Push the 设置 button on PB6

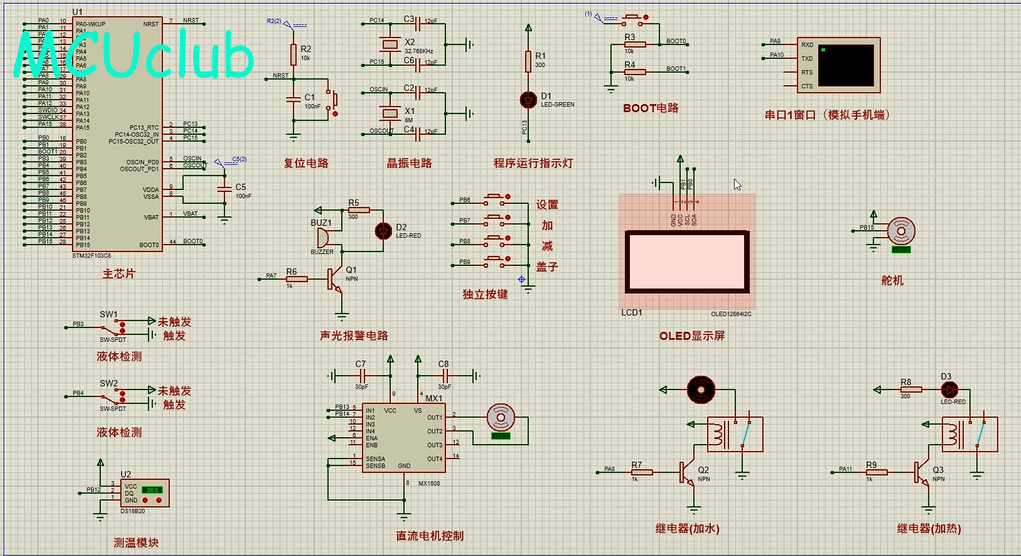click(x=497, y=199)
